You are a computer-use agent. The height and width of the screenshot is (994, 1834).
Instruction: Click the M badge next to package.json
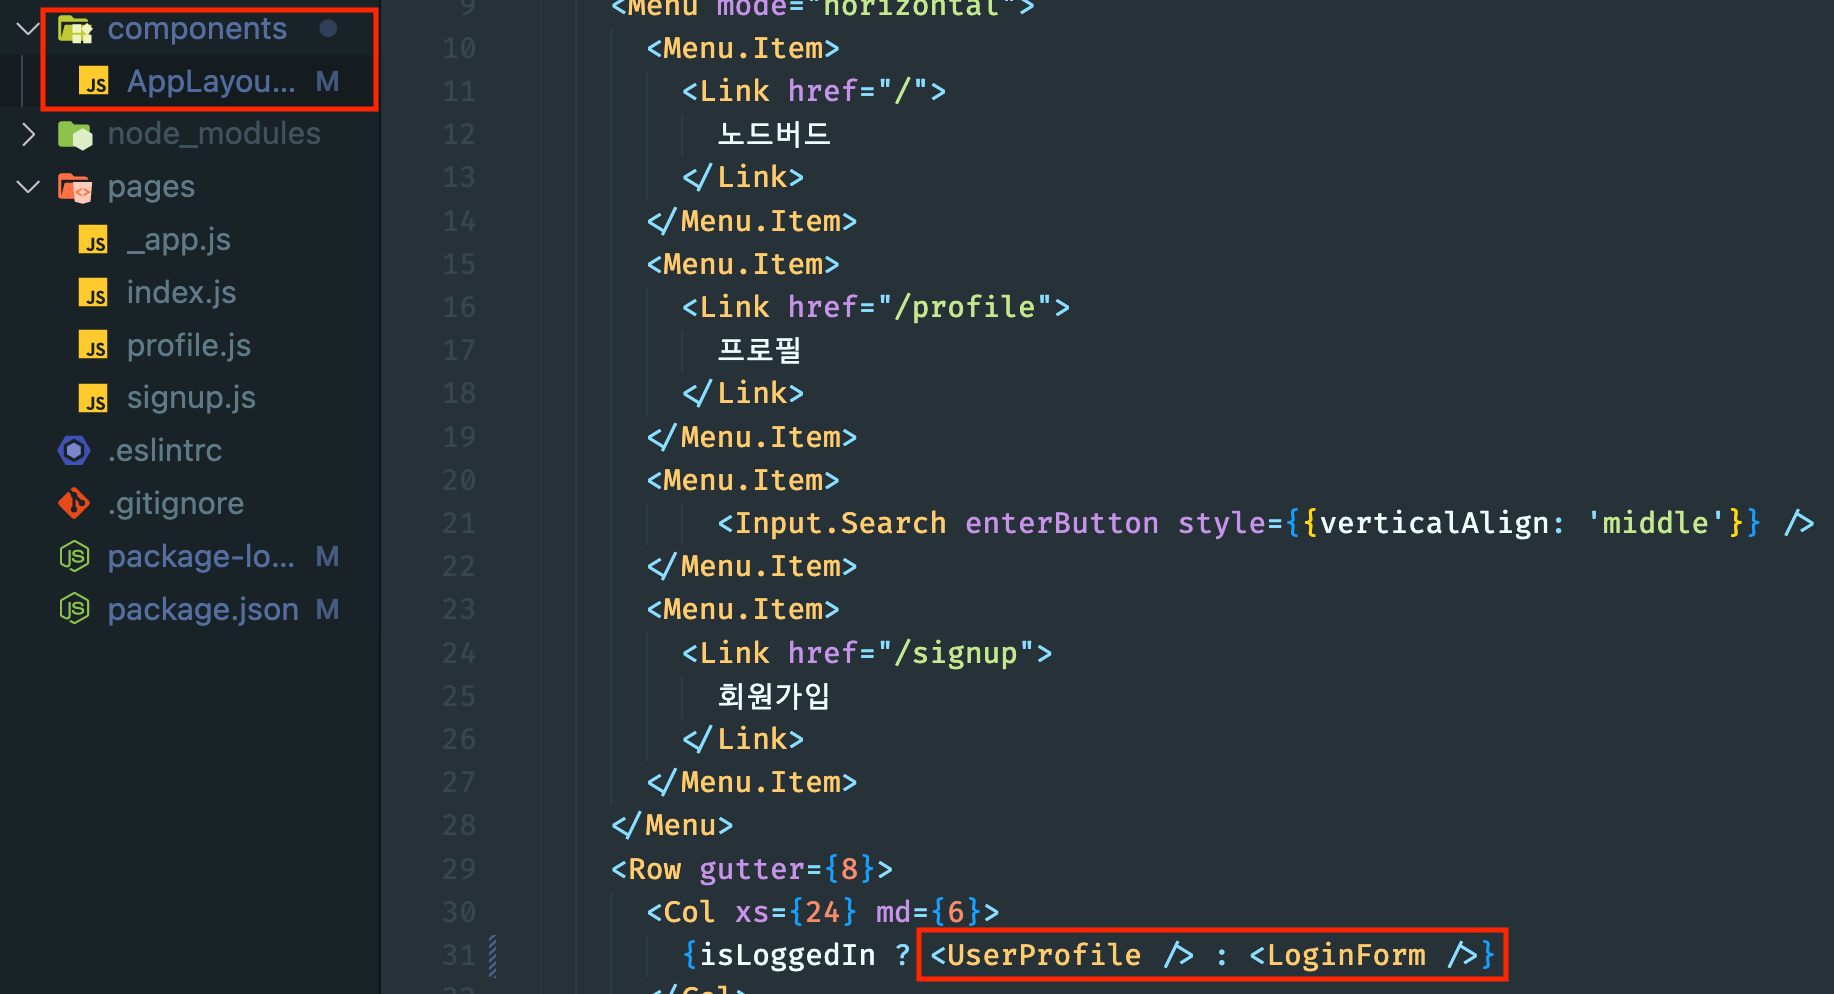pyautogui.click(x=327, y=609)
